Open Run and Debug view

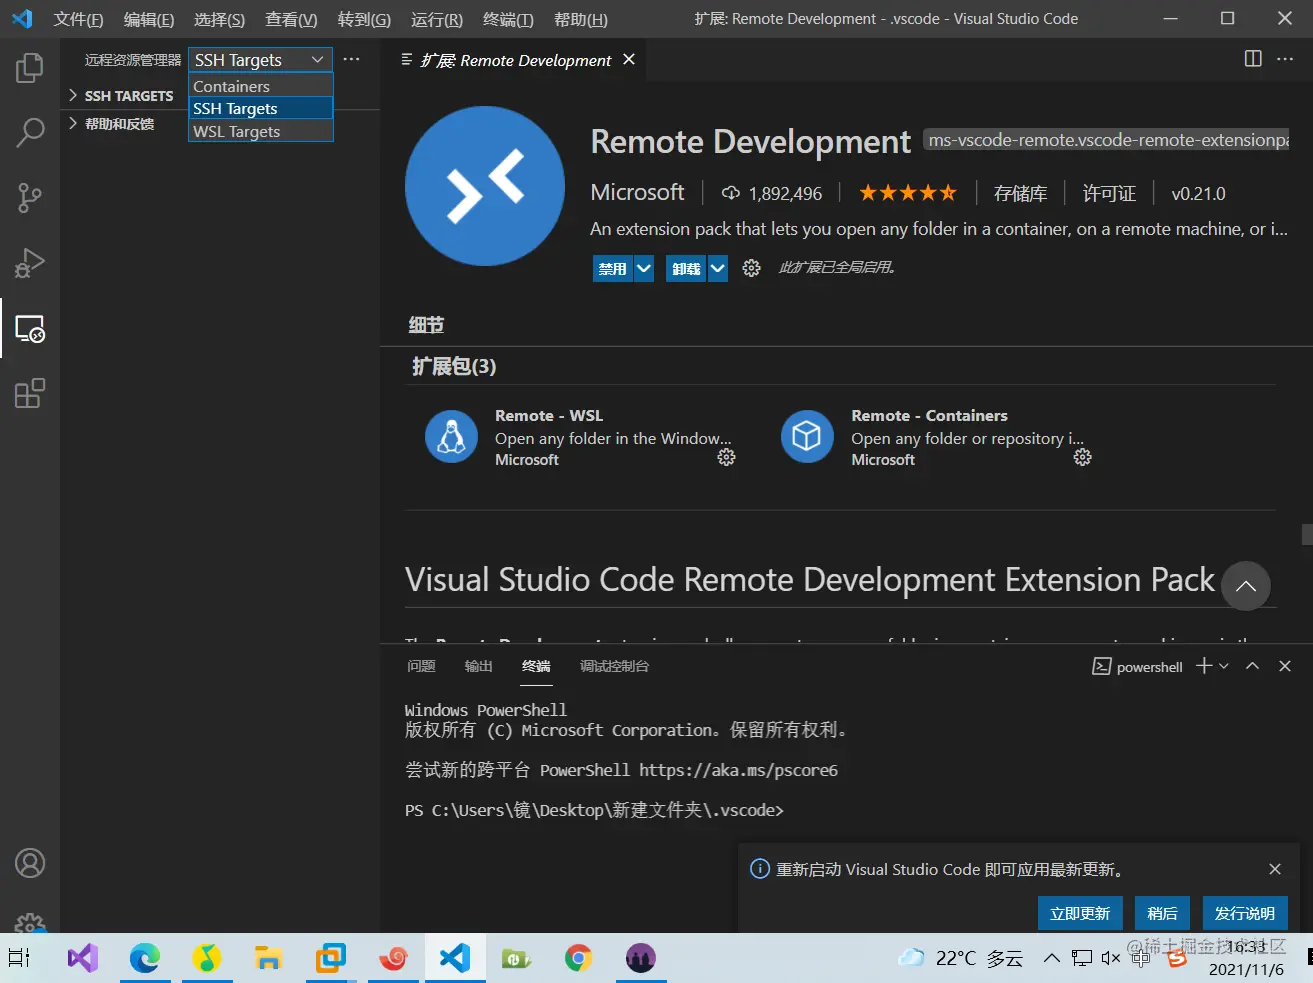pos(30,263)
